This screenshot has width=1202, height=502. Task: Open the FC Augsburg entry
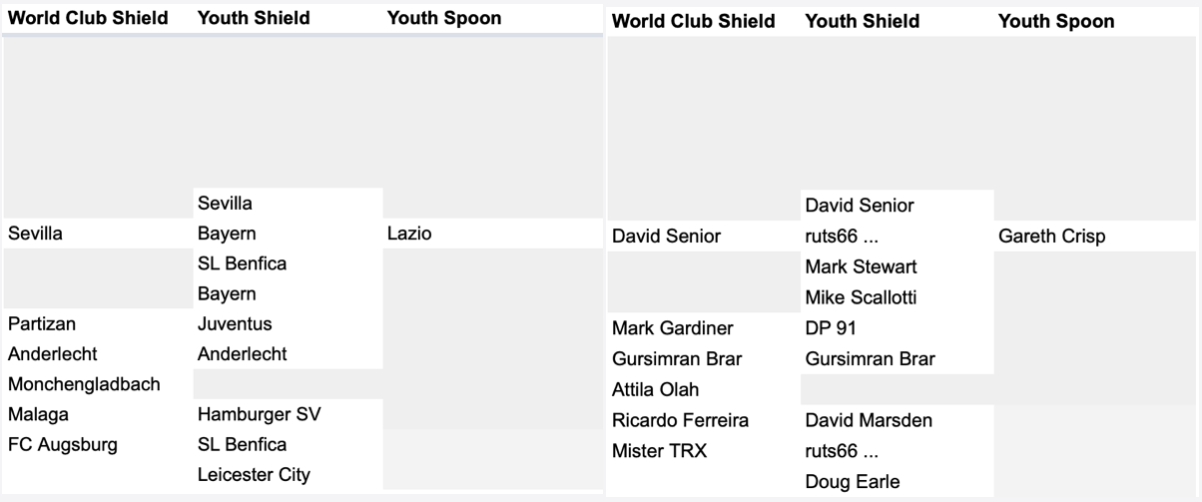[62, 444]
